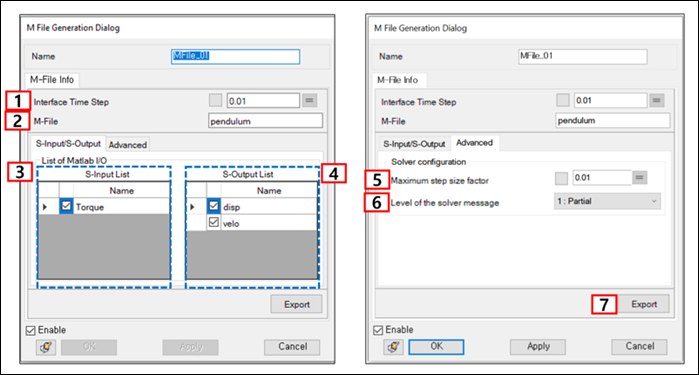
Task: Click the Torque name cell
Action: (121, 207)
